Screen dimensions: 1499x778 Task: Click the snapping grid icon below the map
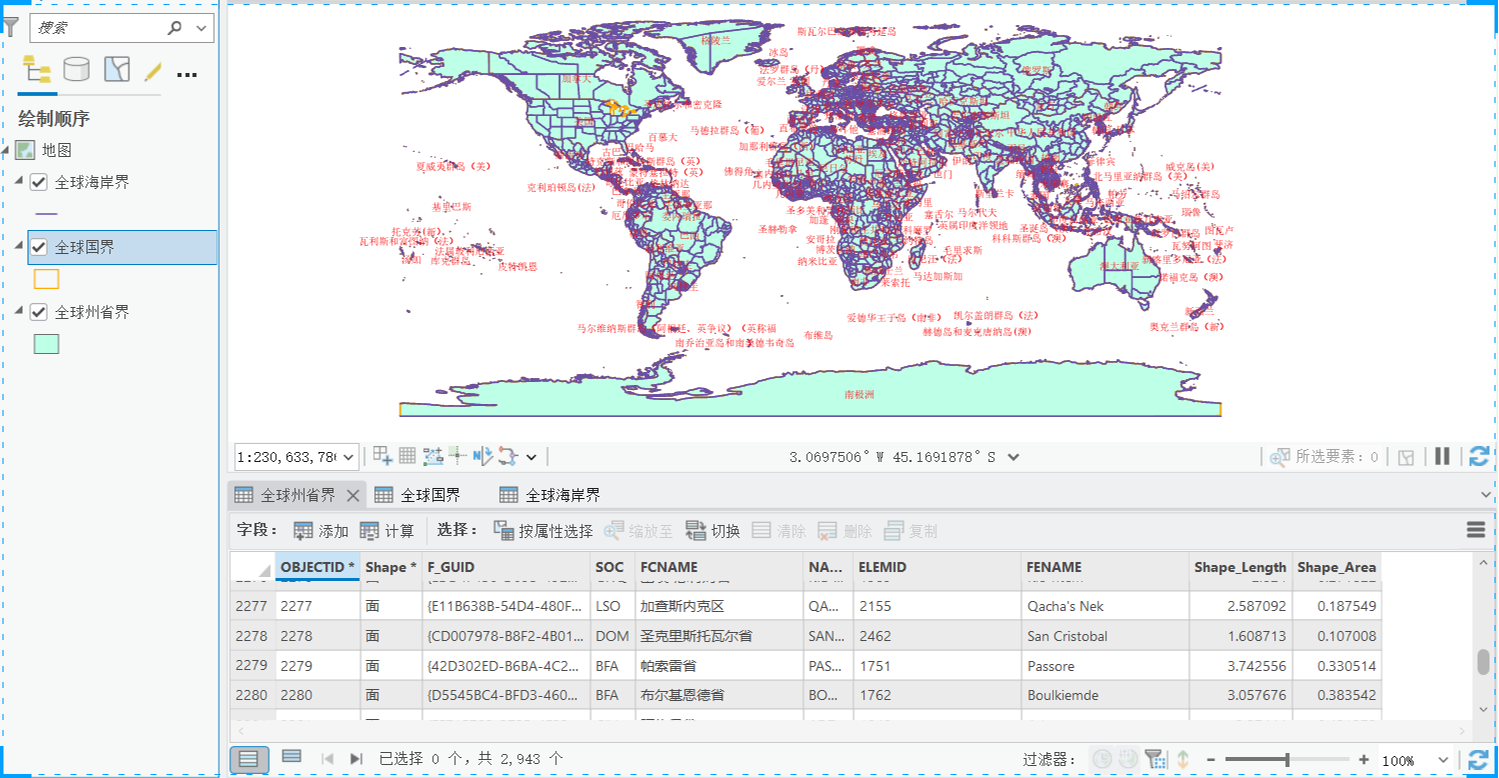click(407, 456)
